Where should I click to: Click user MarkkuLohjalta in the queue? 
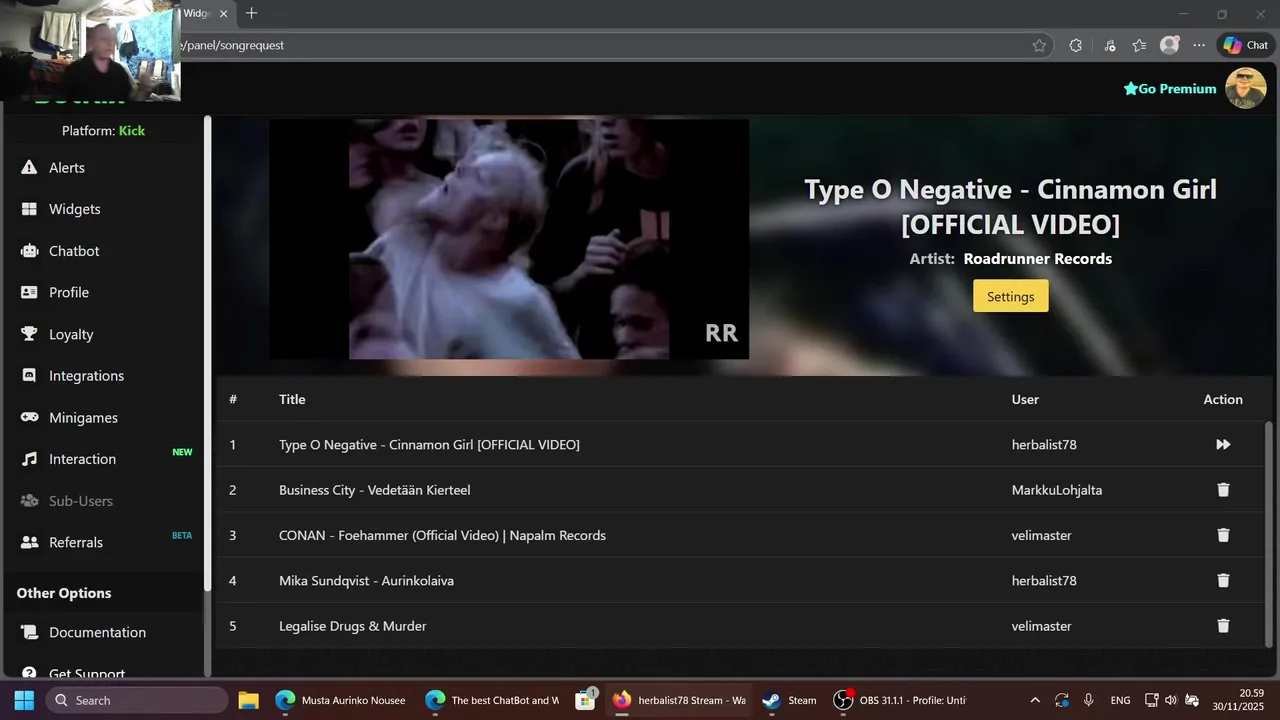pyautogui.click(x=1056, y=490)
